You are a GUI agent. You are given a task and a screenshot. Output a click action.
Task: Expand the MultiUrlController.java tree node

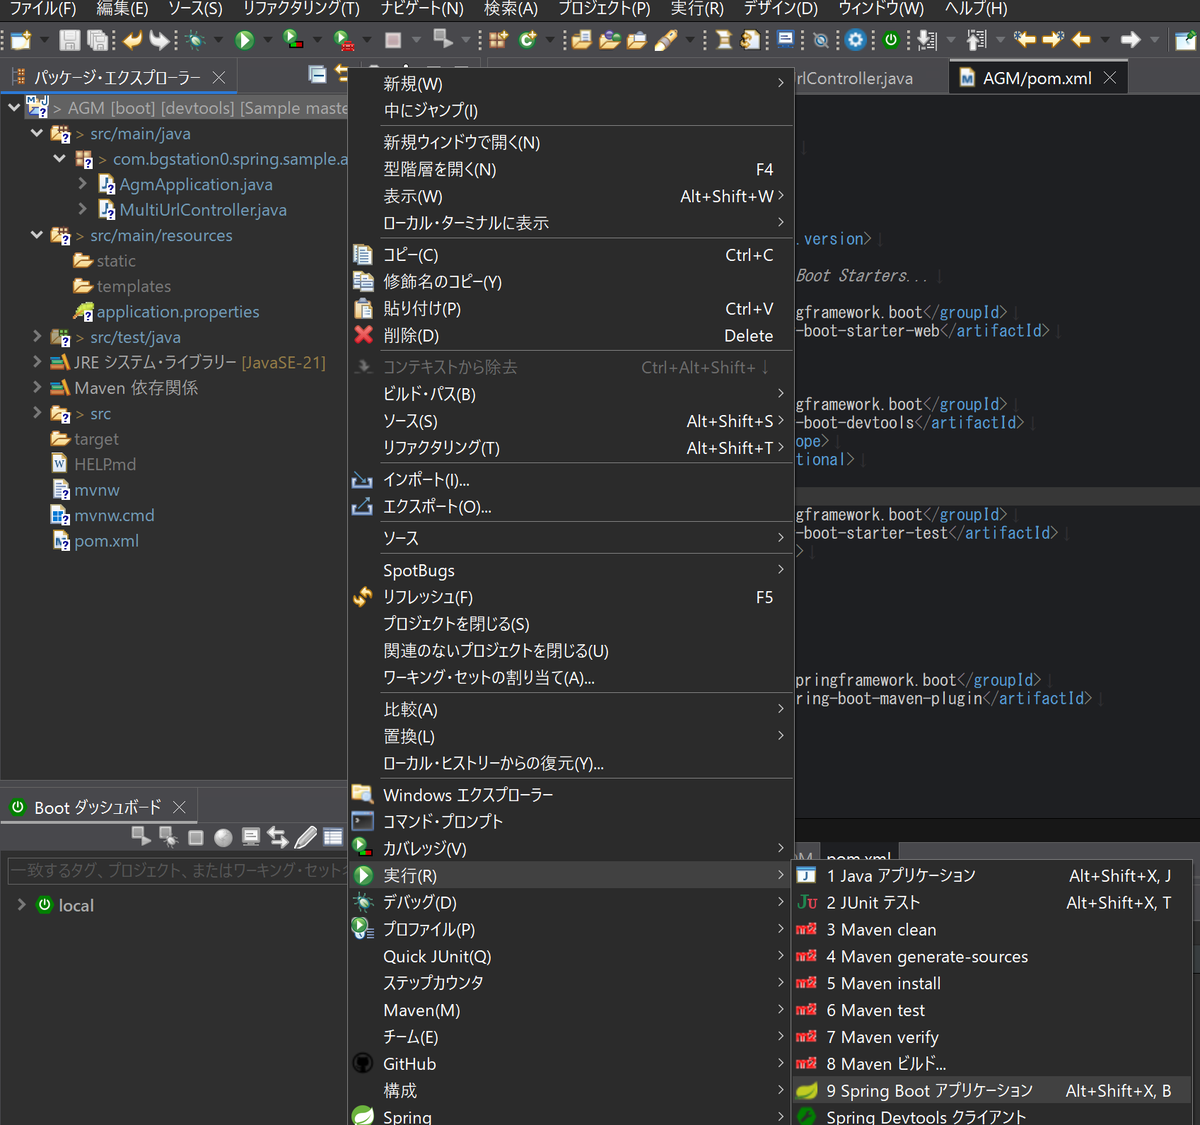pos(83,209)
